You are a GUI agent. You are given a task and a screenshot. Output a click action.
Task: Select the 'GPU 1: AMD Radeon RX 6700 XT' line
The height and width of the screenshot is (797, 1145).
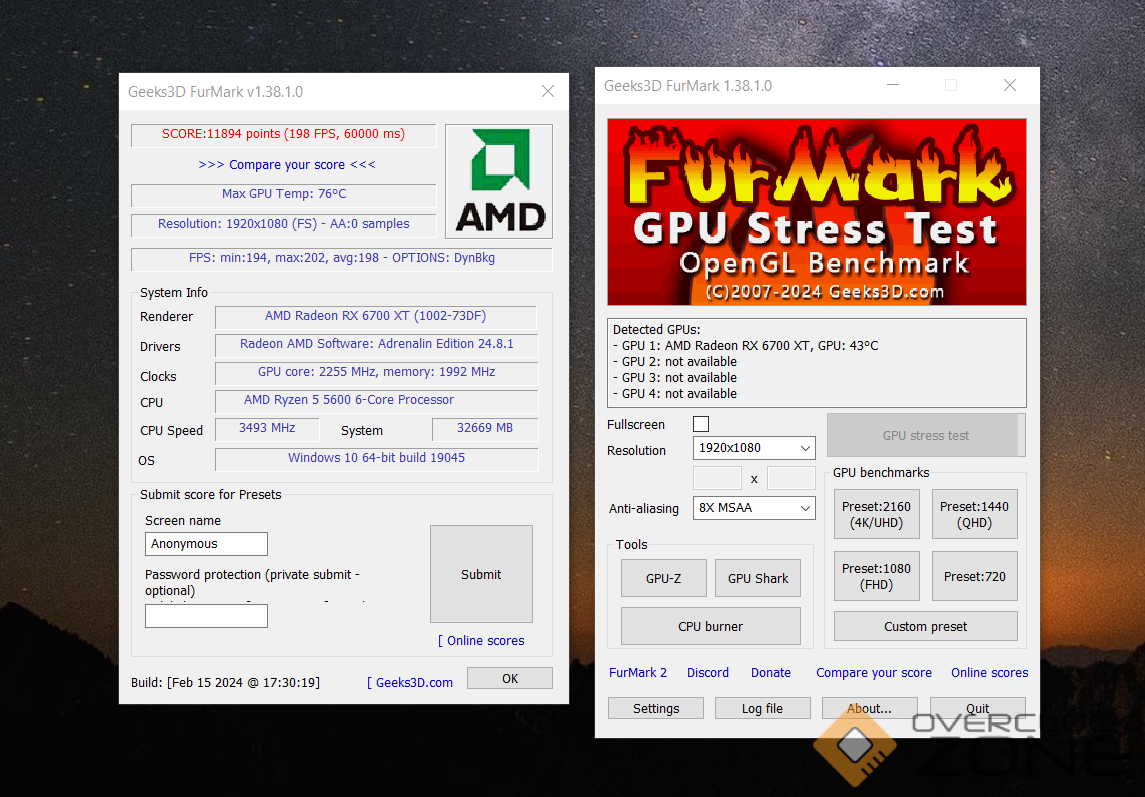(x=746, y=346)
